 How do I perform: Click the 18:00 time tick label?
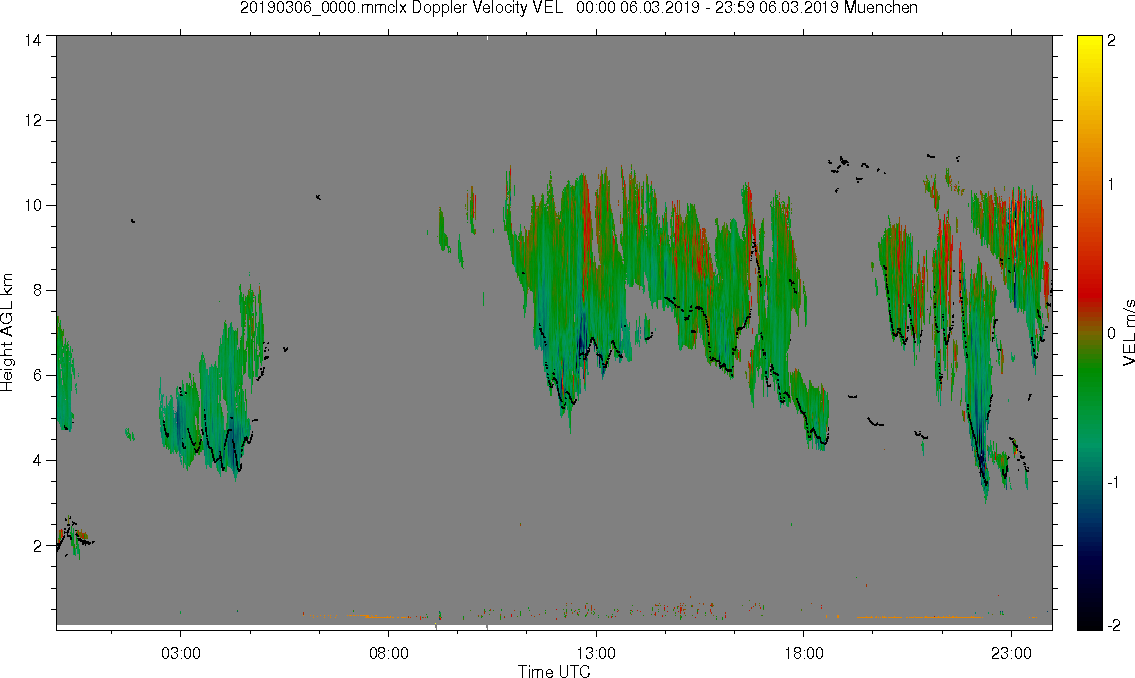pos(804,653)
